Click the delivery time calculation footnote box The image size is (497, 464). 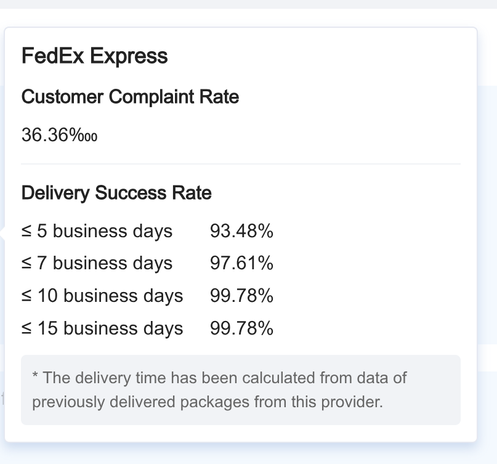tap(241, 390)
